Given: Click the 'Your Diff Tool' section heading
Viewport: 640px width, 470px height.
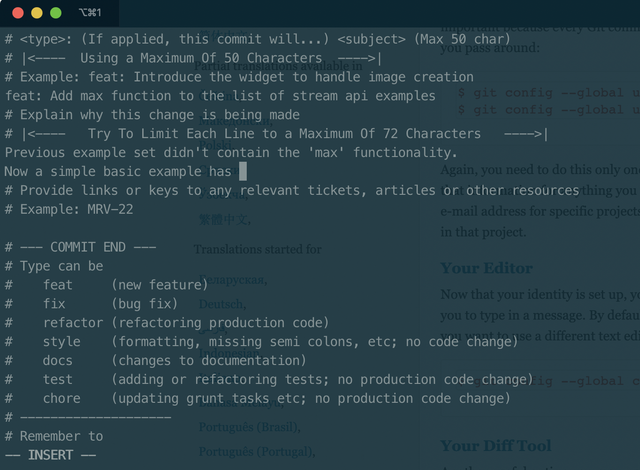Looking at the screenshot, I should click(x=495, y=446).
